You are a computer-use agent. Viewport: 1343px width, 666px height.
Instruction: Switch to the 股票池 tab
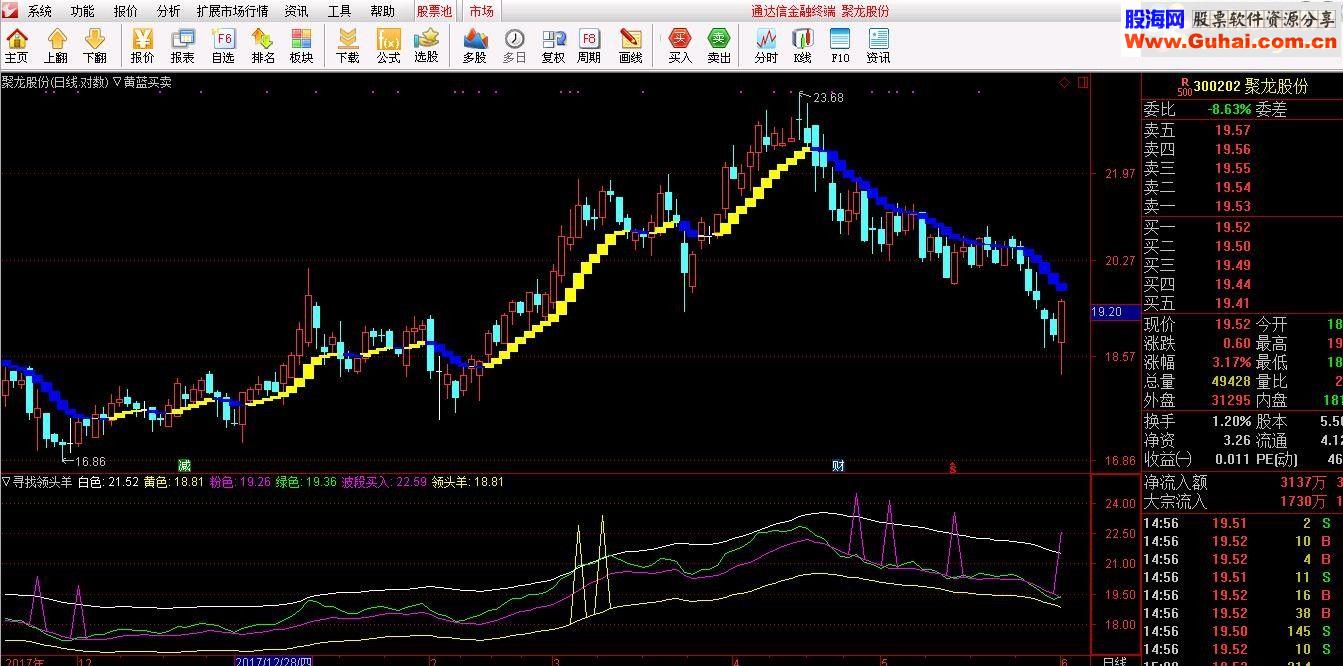(x=435, y=12)
